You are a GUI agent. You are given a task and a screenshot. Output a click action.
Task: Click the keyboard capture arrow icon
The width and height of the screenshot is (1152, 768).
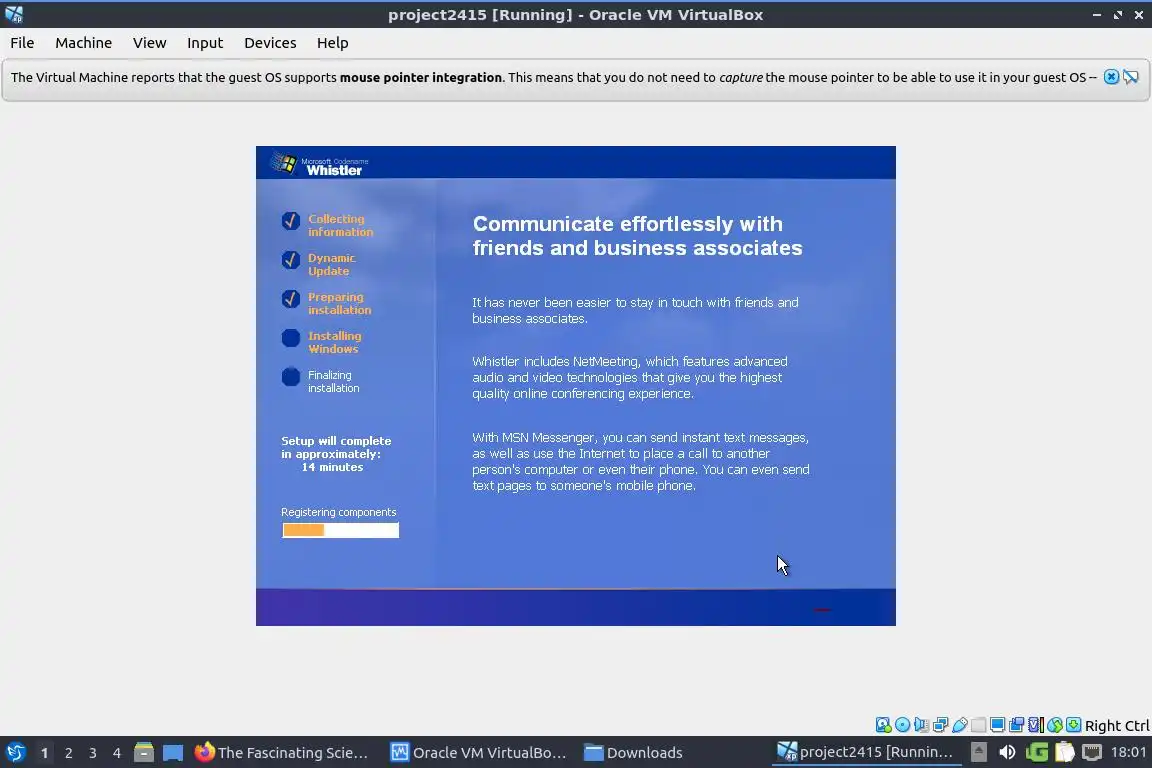[1073, 725]
